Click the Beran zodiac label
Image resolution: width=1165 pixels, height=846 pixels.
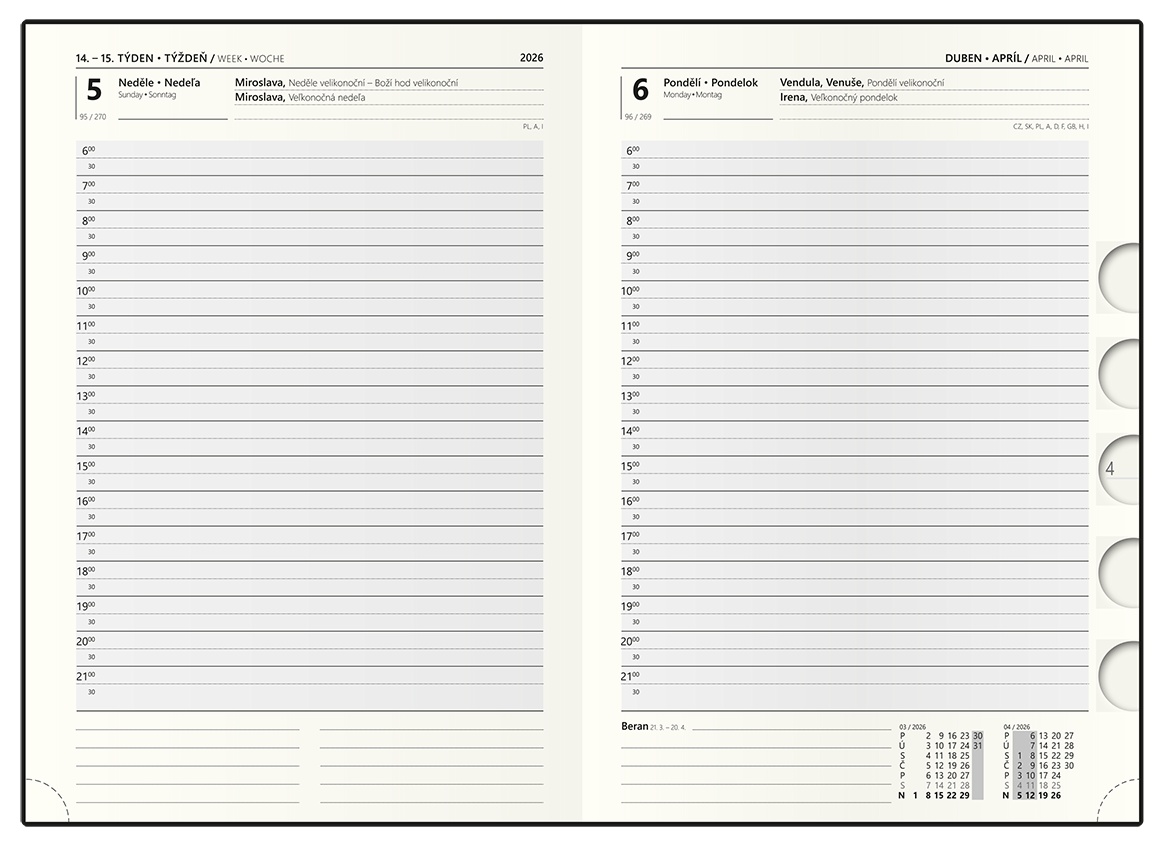[634, 726]
